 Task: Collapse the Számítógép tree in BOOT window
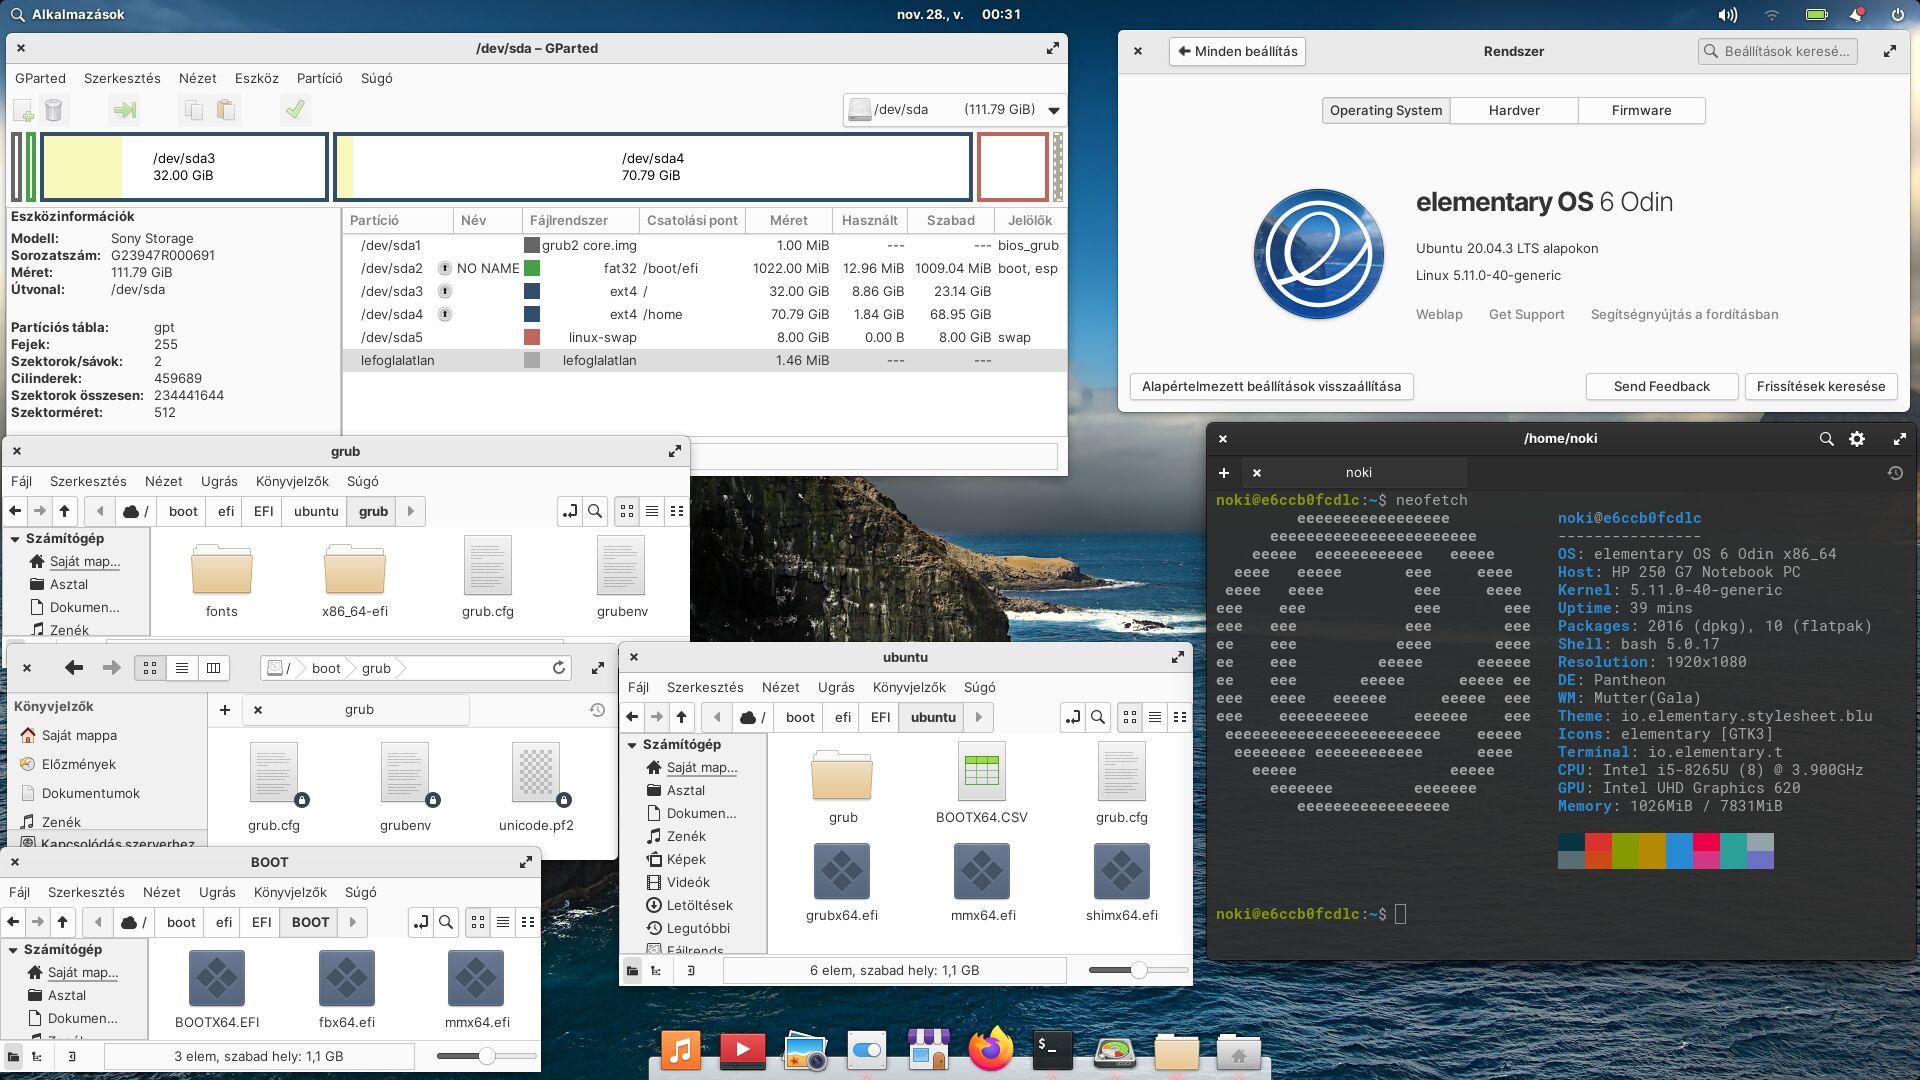pos(13,949)
